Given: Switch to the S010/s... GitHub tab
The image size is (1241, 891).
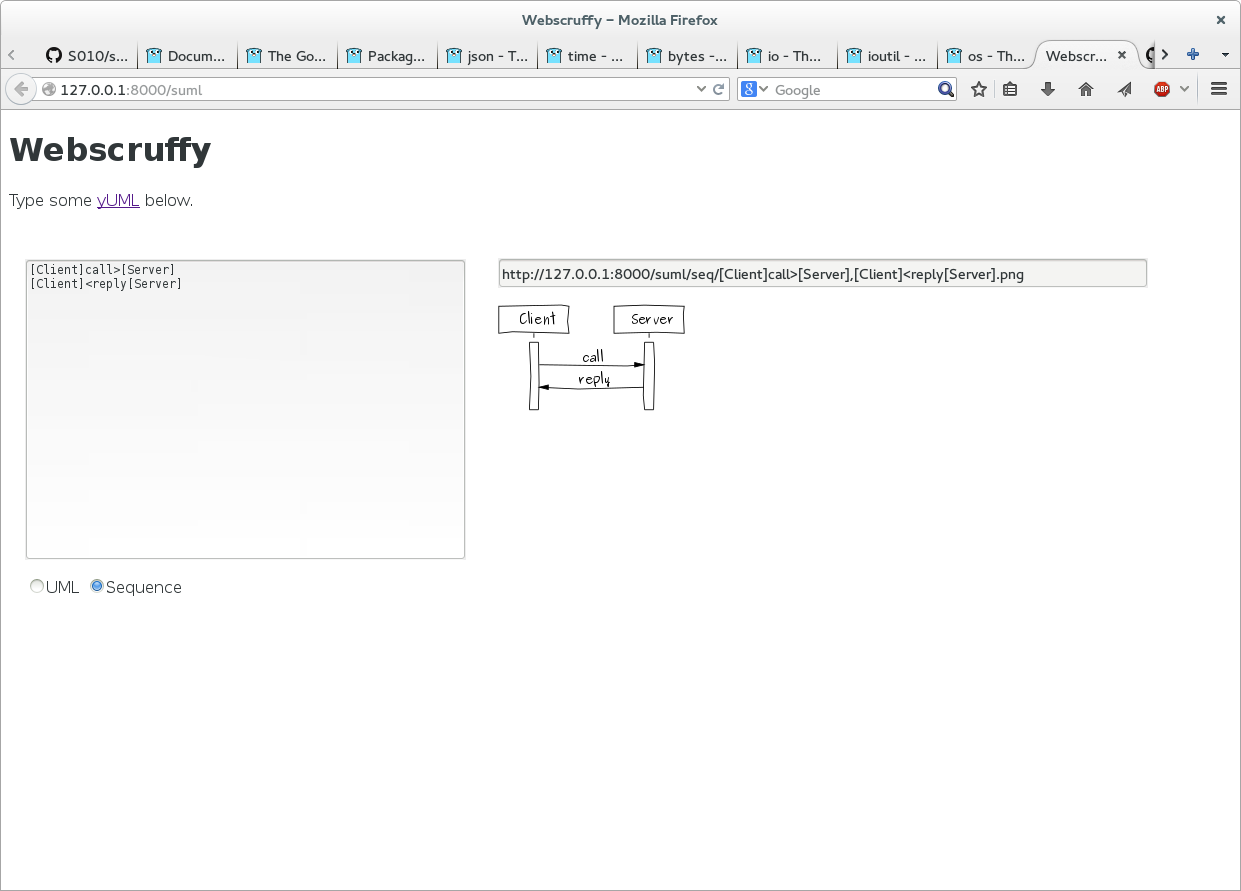Looking at the screenshot, I should (86, 56).
